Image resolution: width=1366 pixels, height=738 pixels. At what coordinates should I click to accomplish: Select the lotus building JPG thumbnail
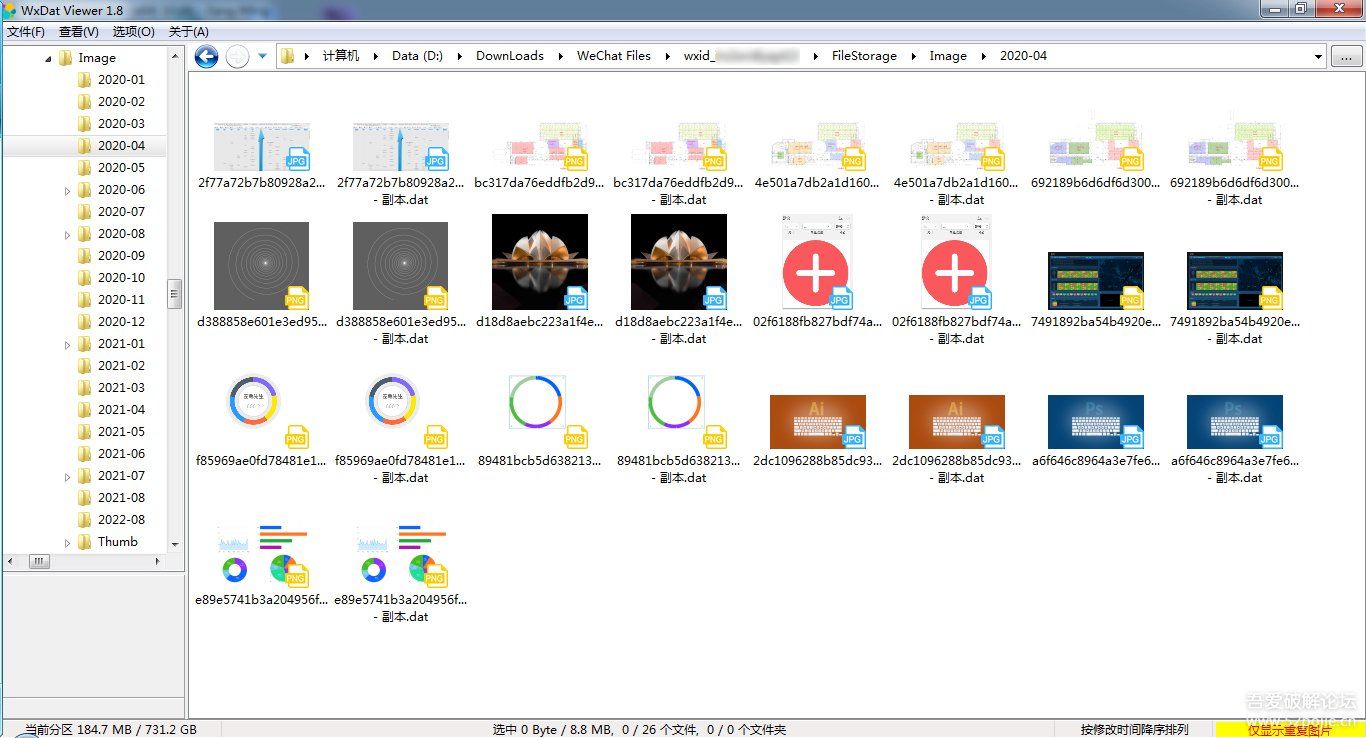click(x=540, y=261)
